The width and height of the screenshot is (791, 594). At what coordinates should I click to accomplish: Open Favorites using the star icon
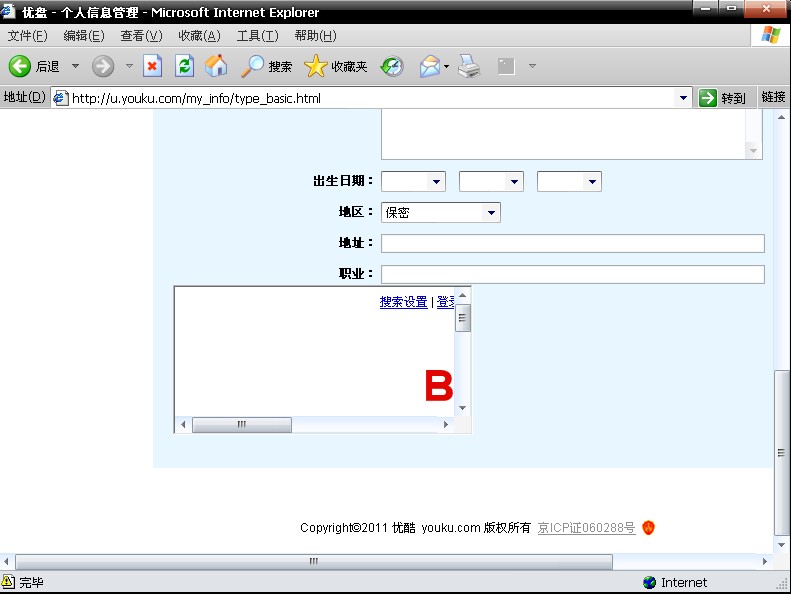(x=316, y=66)
